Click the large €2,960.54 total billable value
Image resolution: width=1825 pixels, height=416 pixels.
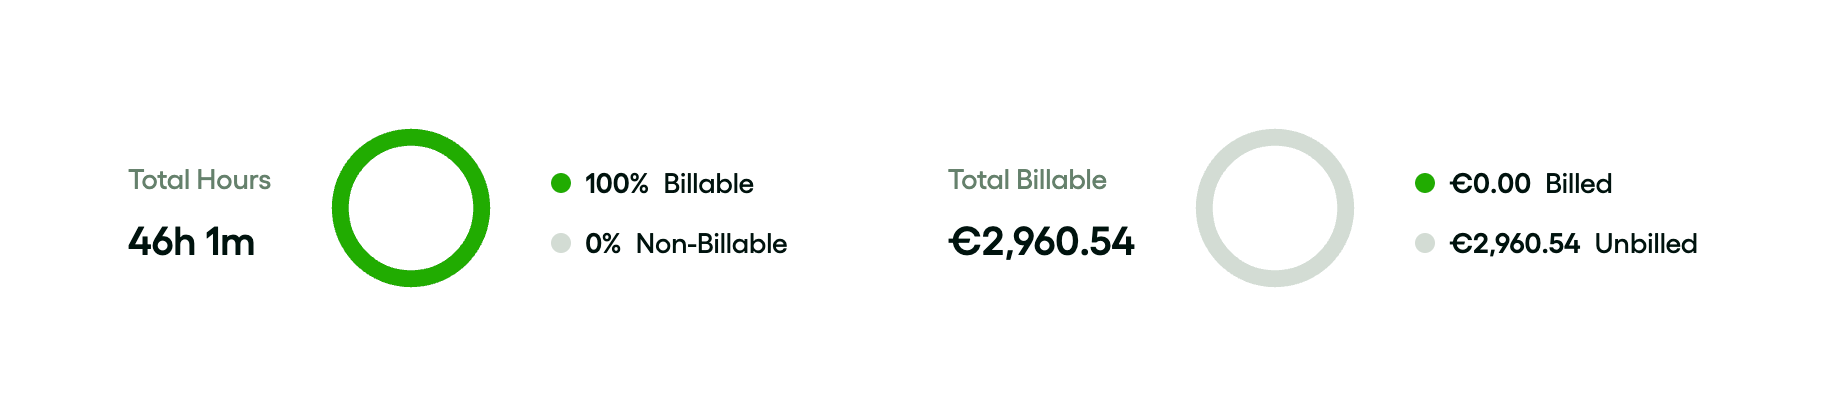pos(1041,242)
